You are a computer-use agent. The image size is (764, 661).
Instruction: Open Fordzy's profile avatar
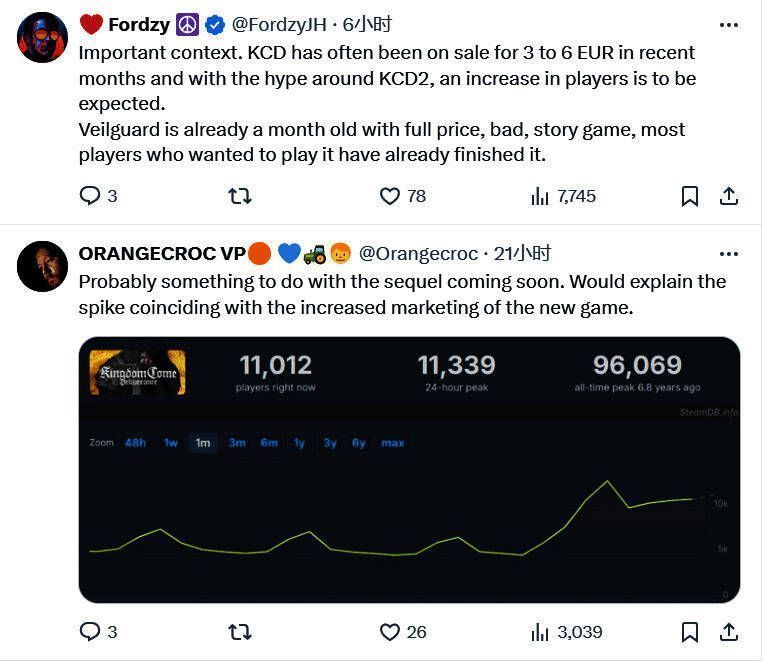point(43,38)
